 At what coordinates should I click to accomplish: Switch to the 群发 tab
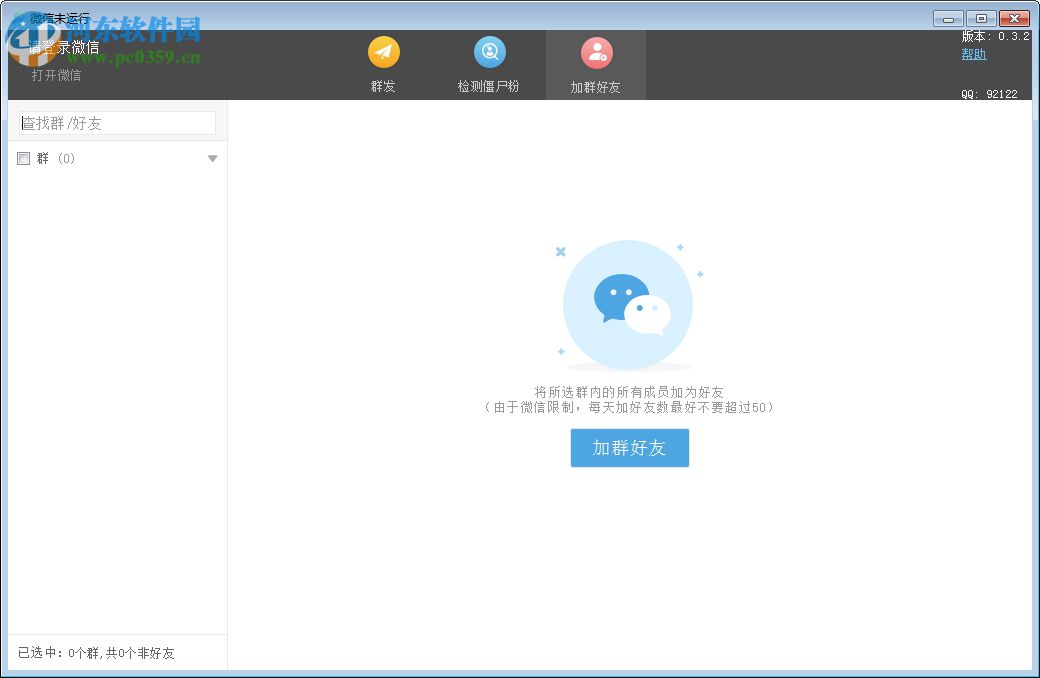(383, 65)
